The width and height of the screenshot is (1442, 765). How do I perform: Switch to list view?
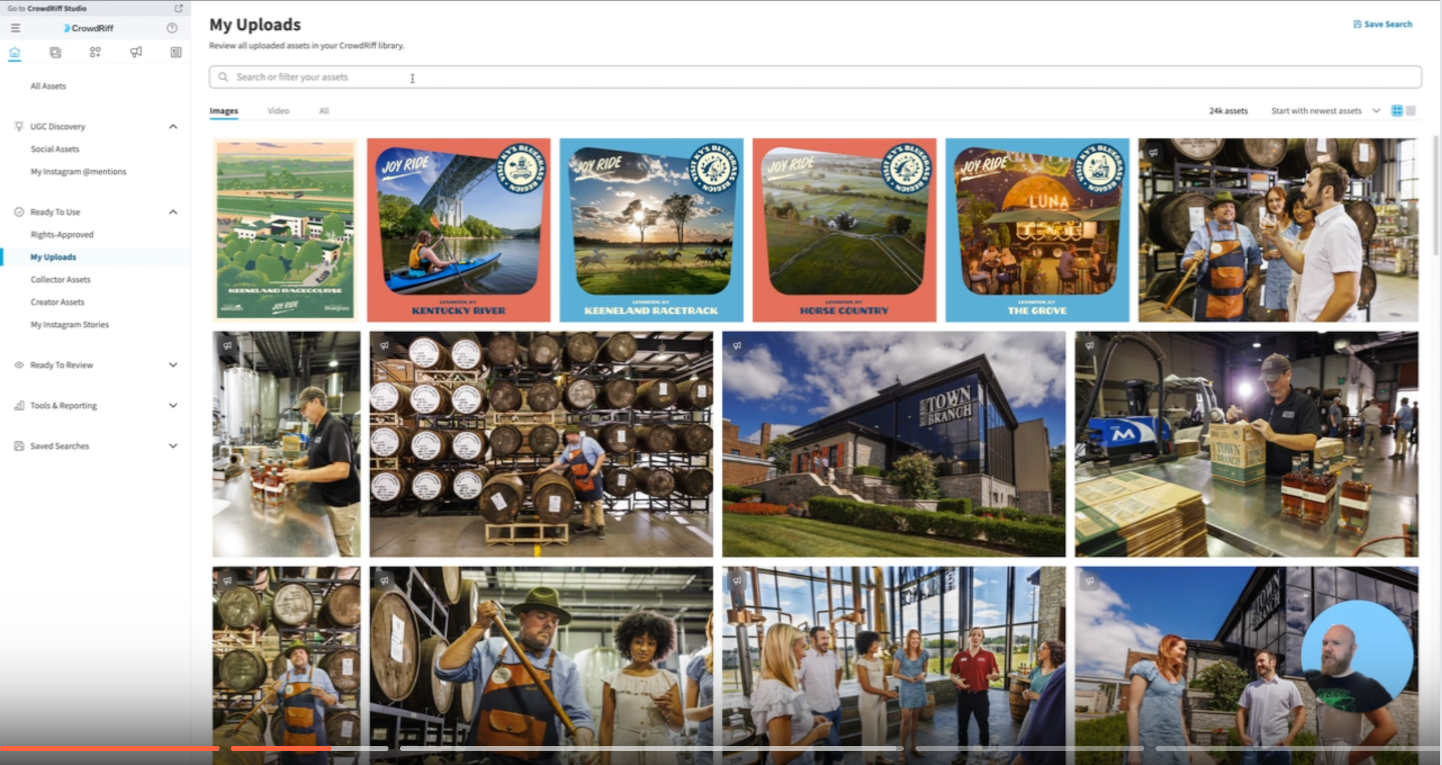click(1411, 111)
